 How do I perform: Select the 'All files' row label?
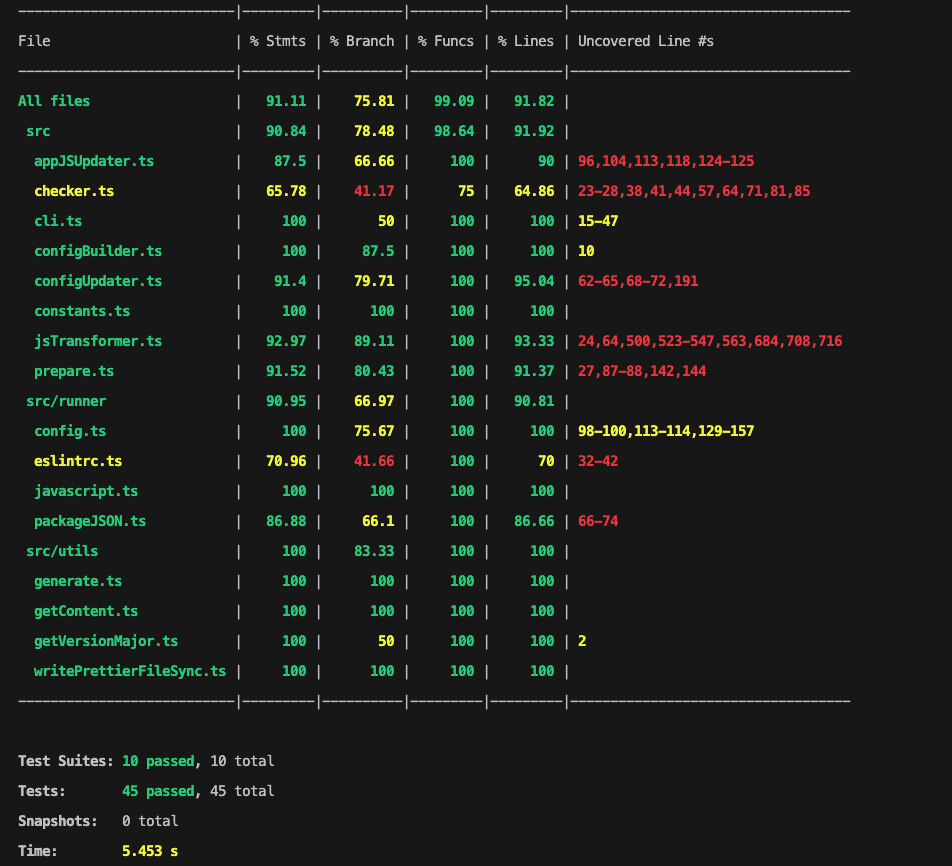pos(54,101)
